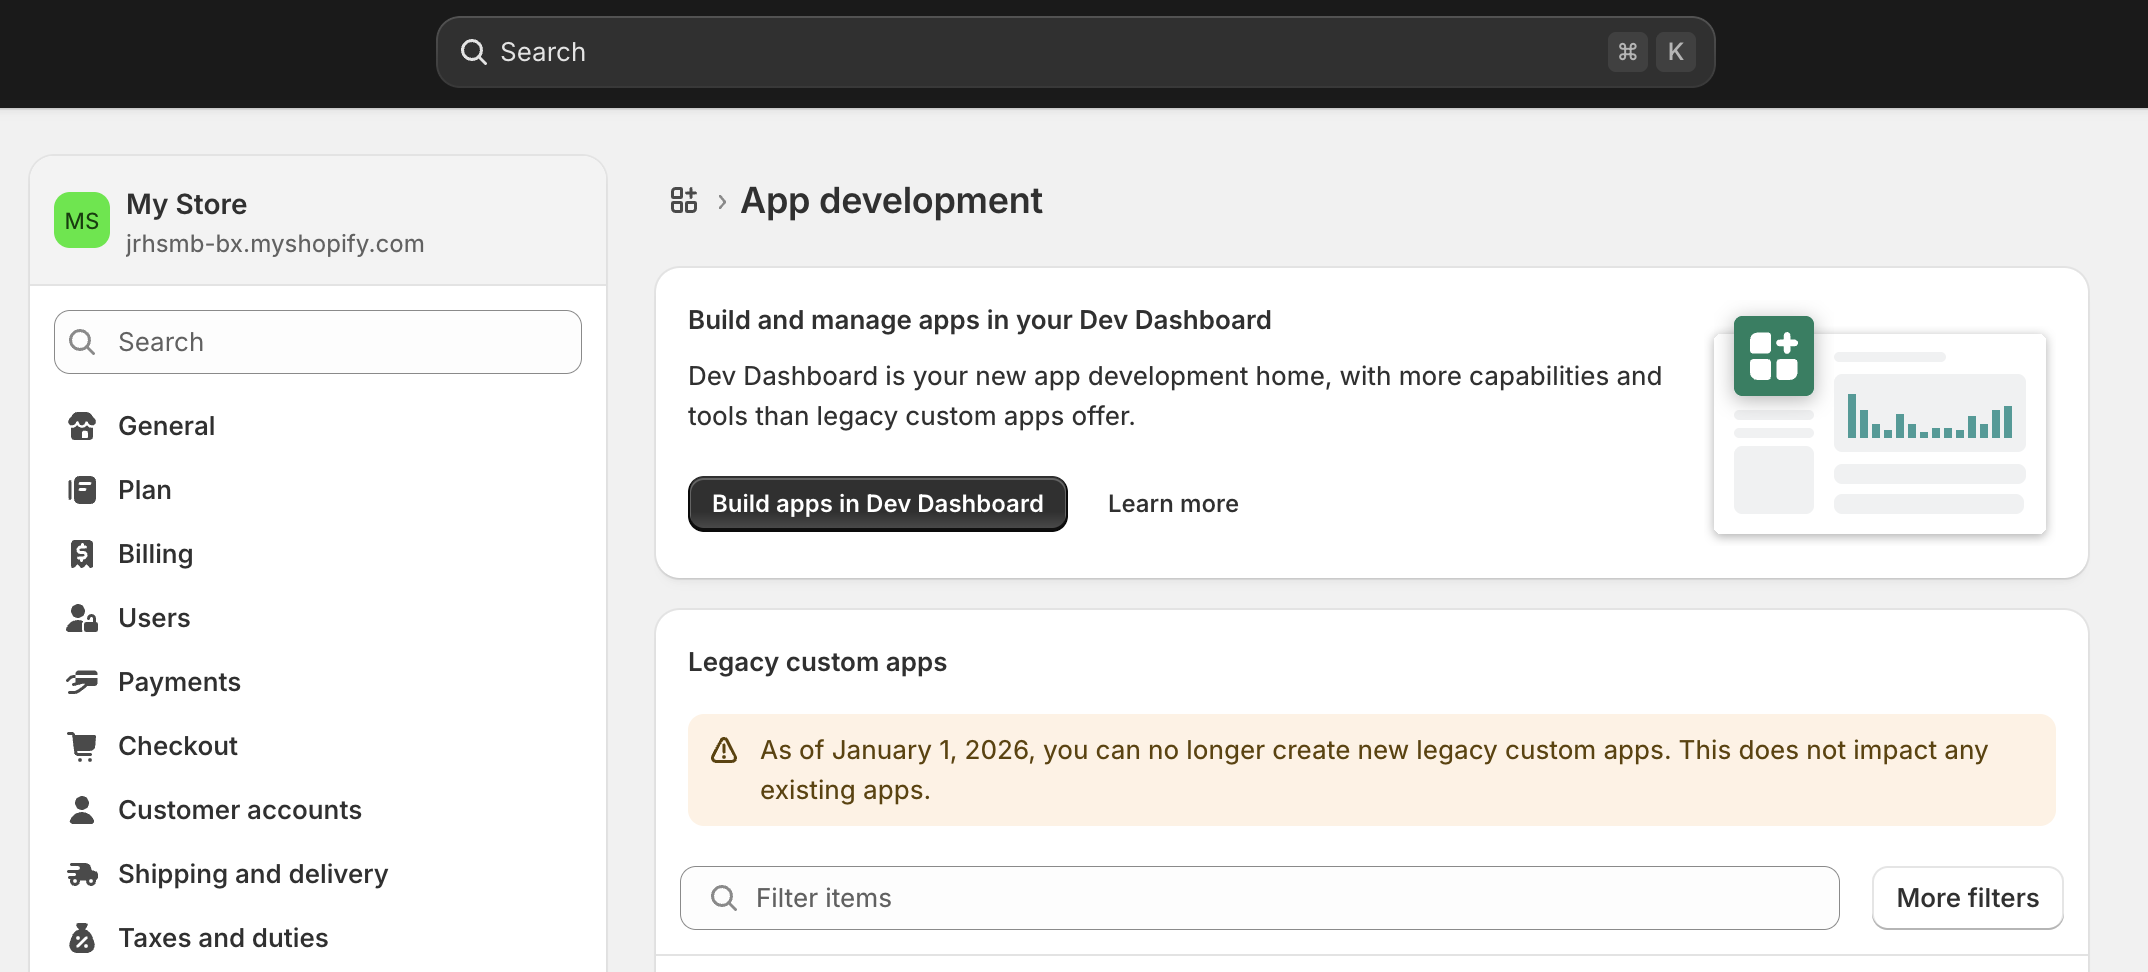This screenshot has height=972, width=2148.
Task: Select the General settings store icon
Action: click(82, 425)
